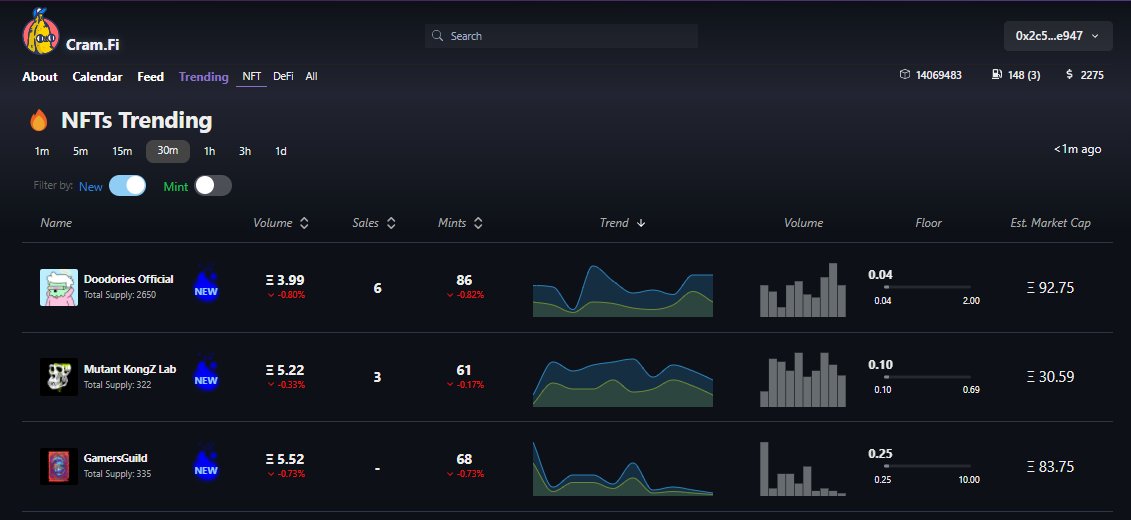The image size is (1131, 520).
Task: Open the wallet address 0x2c5...e947 dropdown
Action: 1057,36
